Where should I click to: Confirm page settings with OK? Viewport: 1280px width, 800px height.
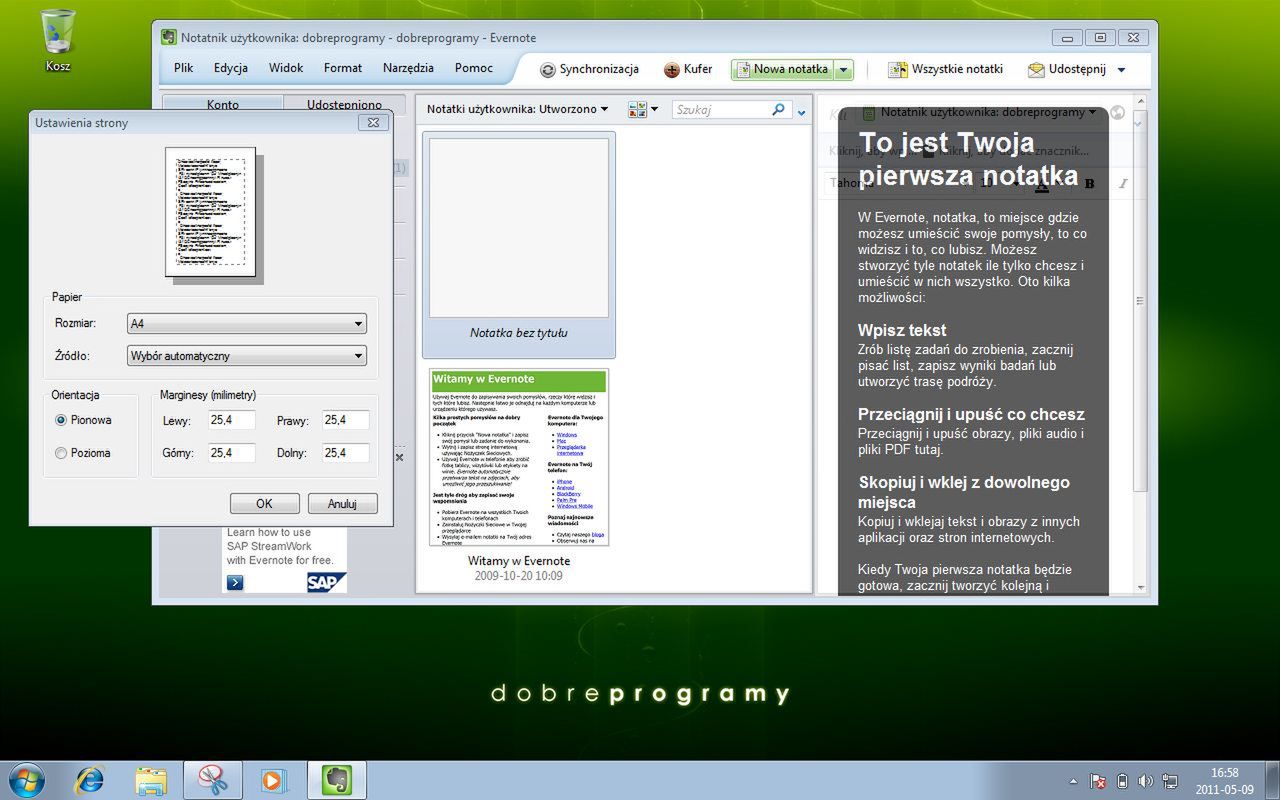tap(264, 503)
